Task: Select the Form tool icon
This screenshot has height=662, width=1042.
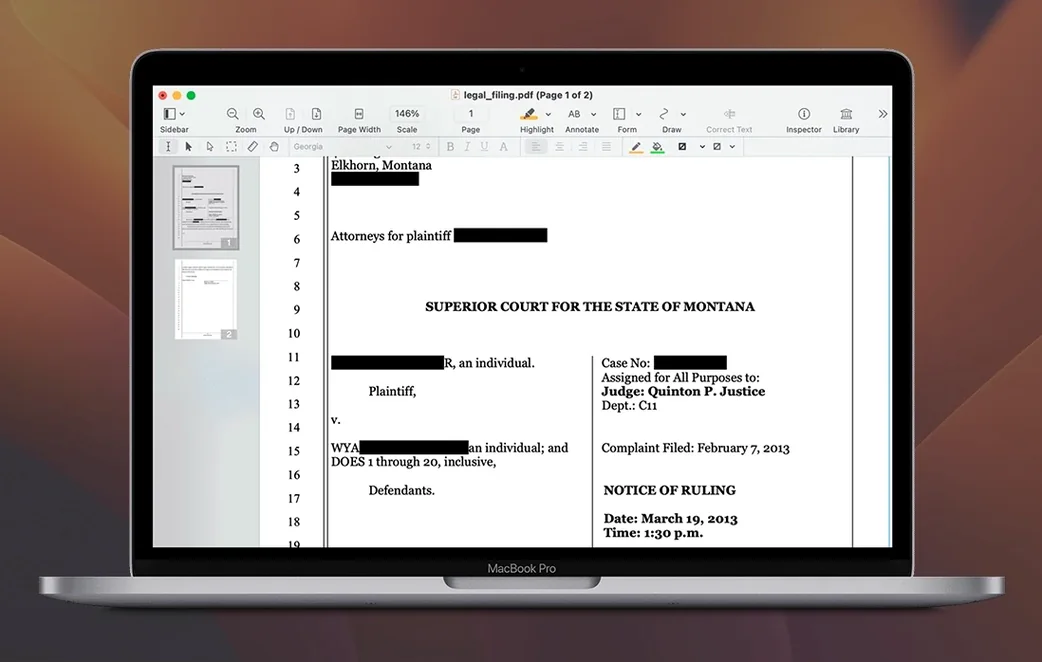Action: [619, 114]
